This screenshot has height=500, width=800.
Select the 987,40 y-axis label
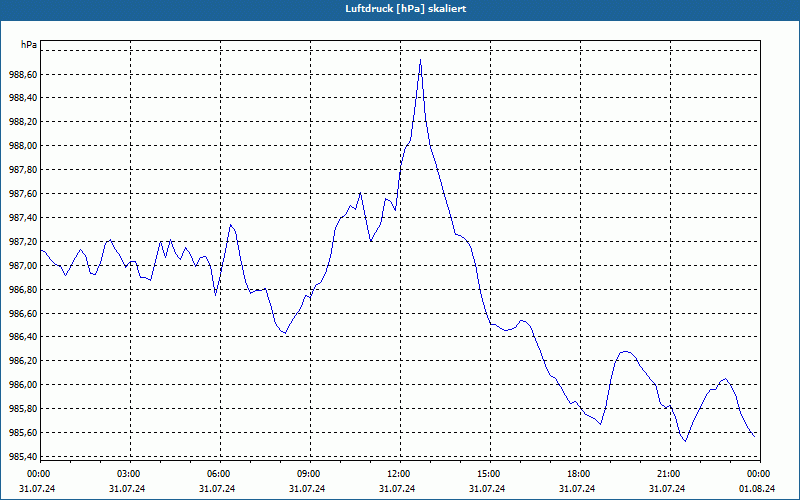pyautogui.click(x=23, y=218)
